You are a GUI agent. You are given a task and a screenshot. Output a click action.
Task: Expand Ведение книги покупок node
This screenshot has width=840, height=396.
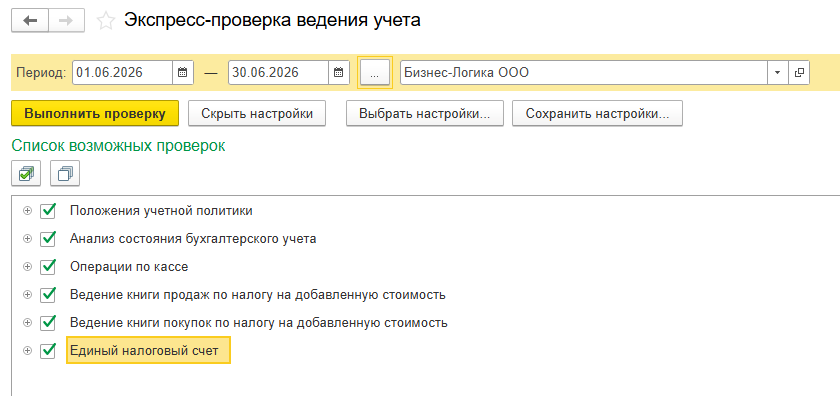pyautogui.click(x=27, y=323)
